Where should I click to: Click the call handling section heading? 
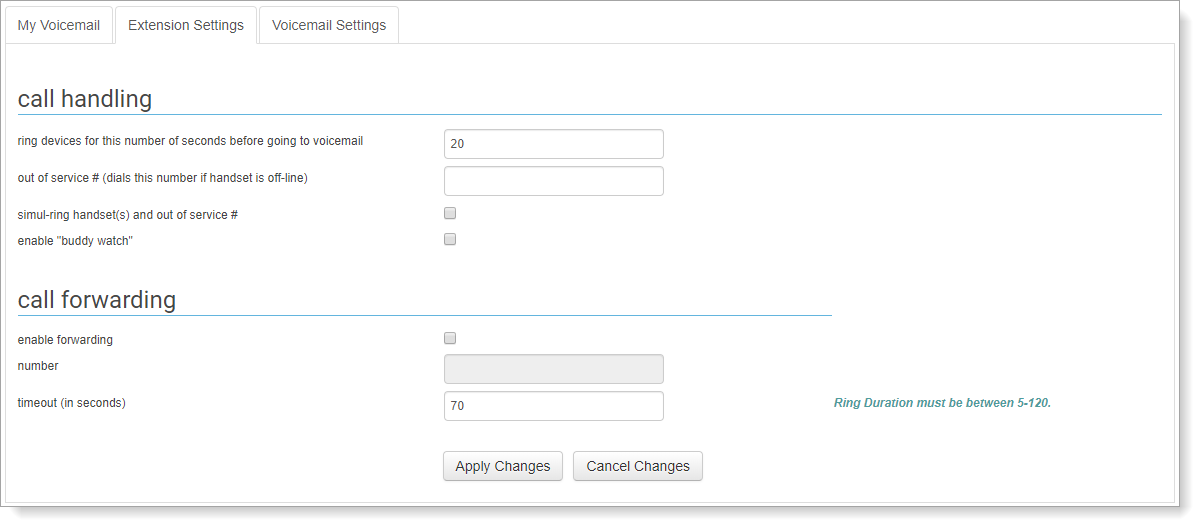click(85, 99)
